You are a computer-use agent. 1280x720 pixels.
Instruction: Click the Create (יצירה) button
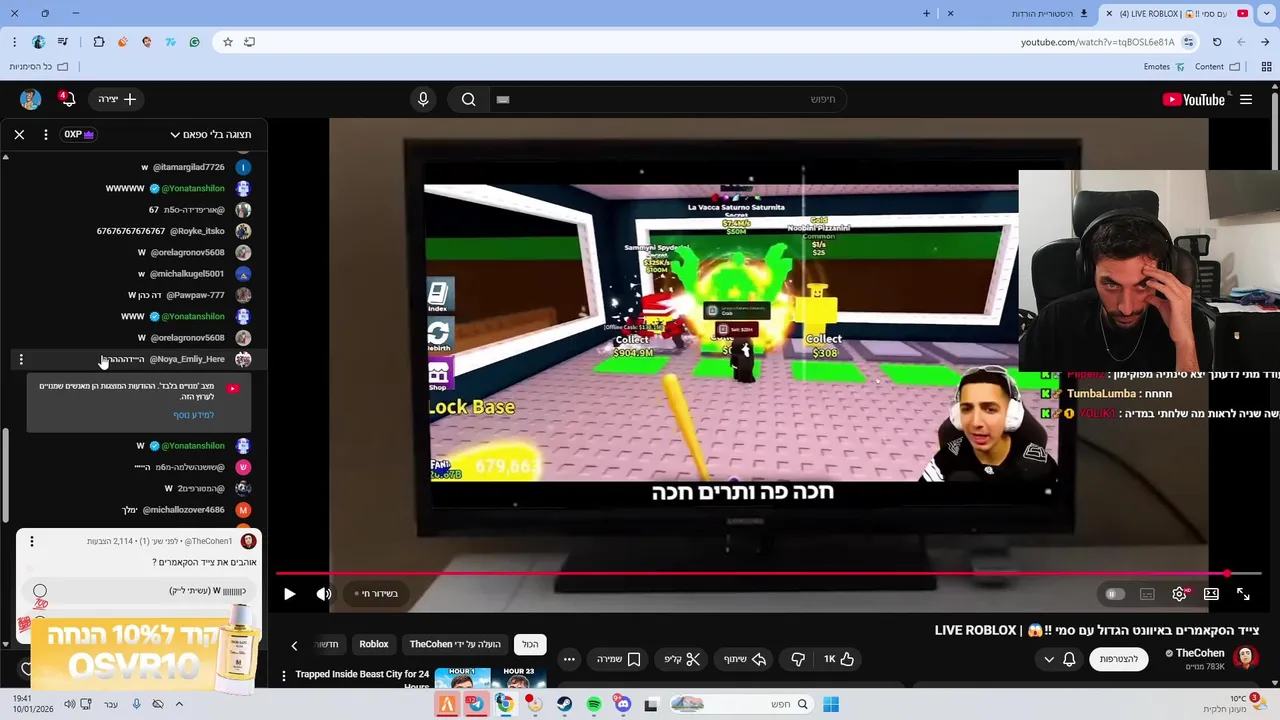click(x=117, y=99)
